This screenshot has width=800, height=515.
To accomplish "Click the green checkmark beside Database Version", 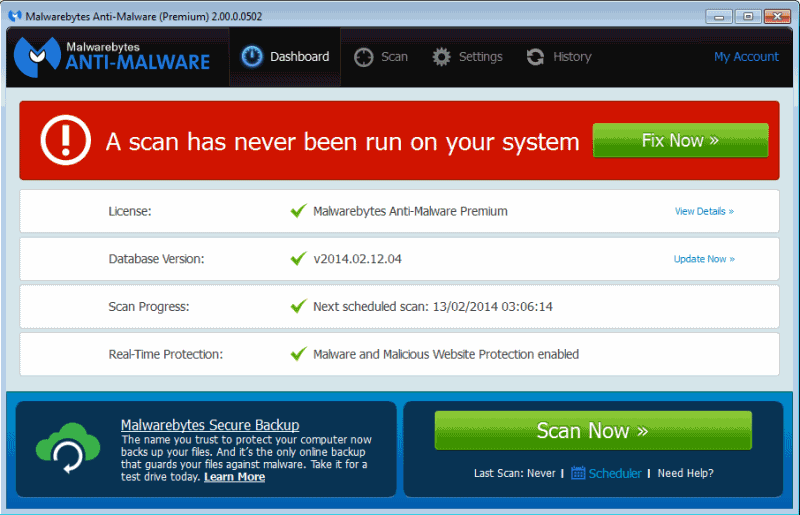I will tap(298, 258).
